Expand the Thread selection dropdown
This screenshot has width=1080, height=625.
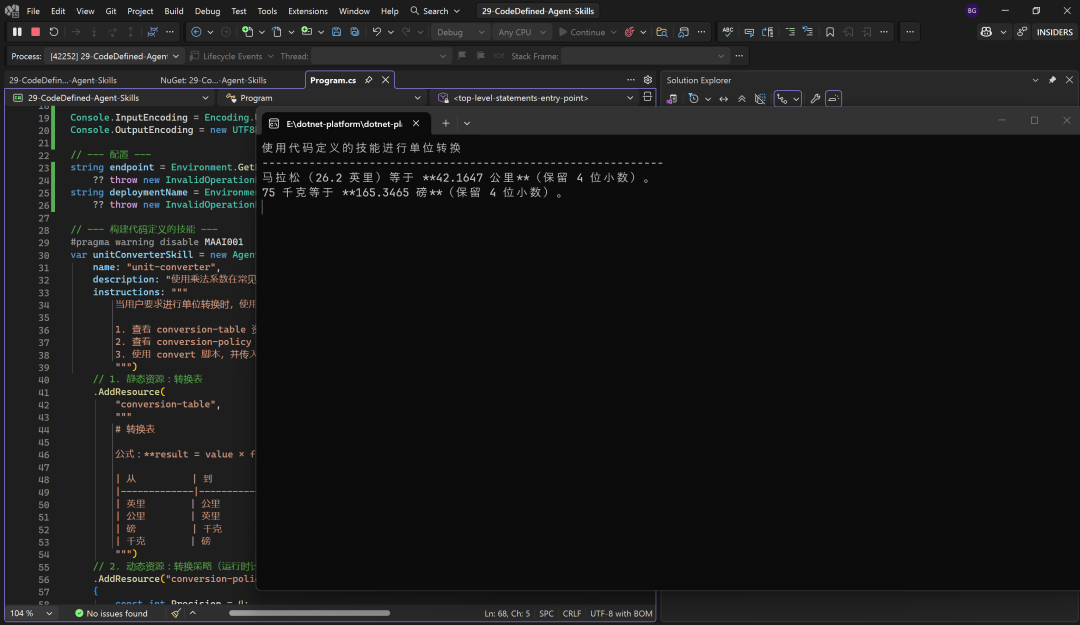point(443,55)
